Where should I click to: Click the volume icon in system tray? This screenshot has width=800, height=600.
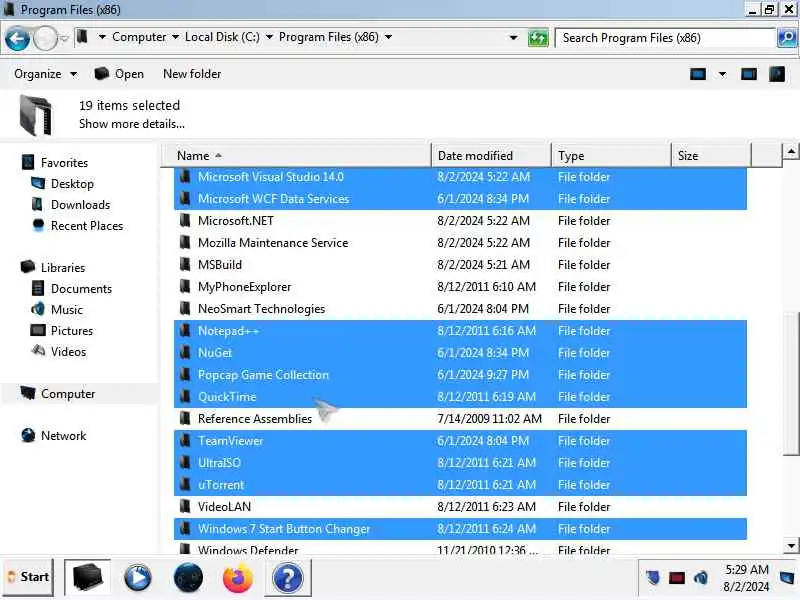tap(701, 578)
